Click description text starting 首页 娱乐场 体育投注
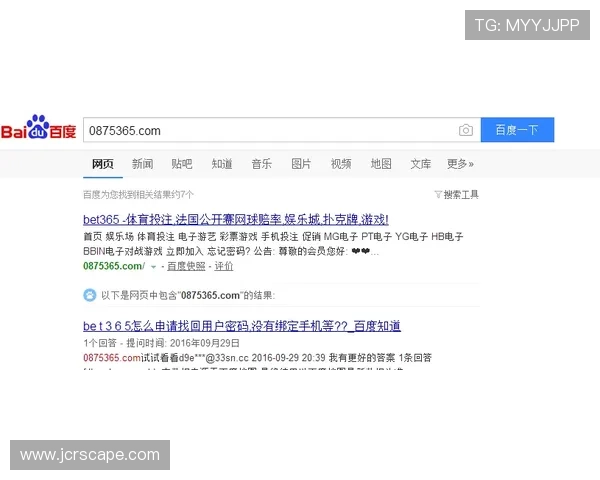Image resolution: width=600 pixels, height=480 pixels. [273, 244]
